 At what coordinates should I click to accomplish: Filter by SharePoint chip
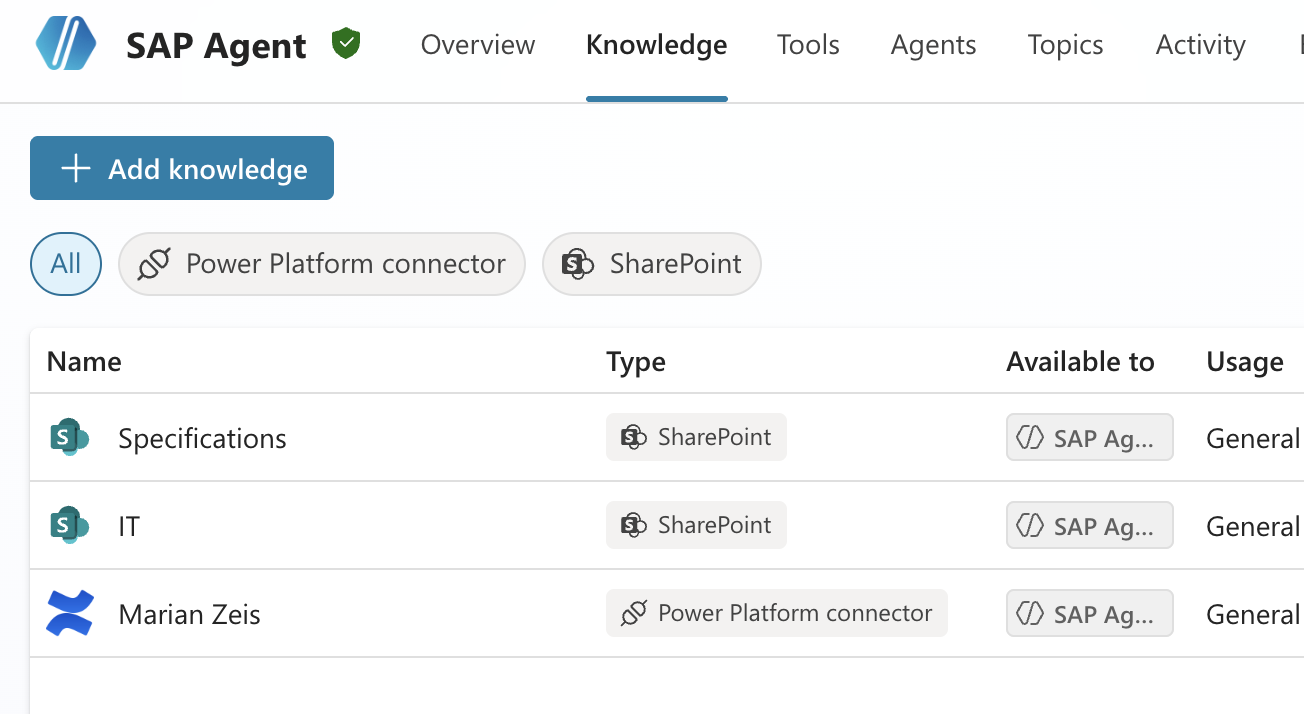(x=652, y=264)
